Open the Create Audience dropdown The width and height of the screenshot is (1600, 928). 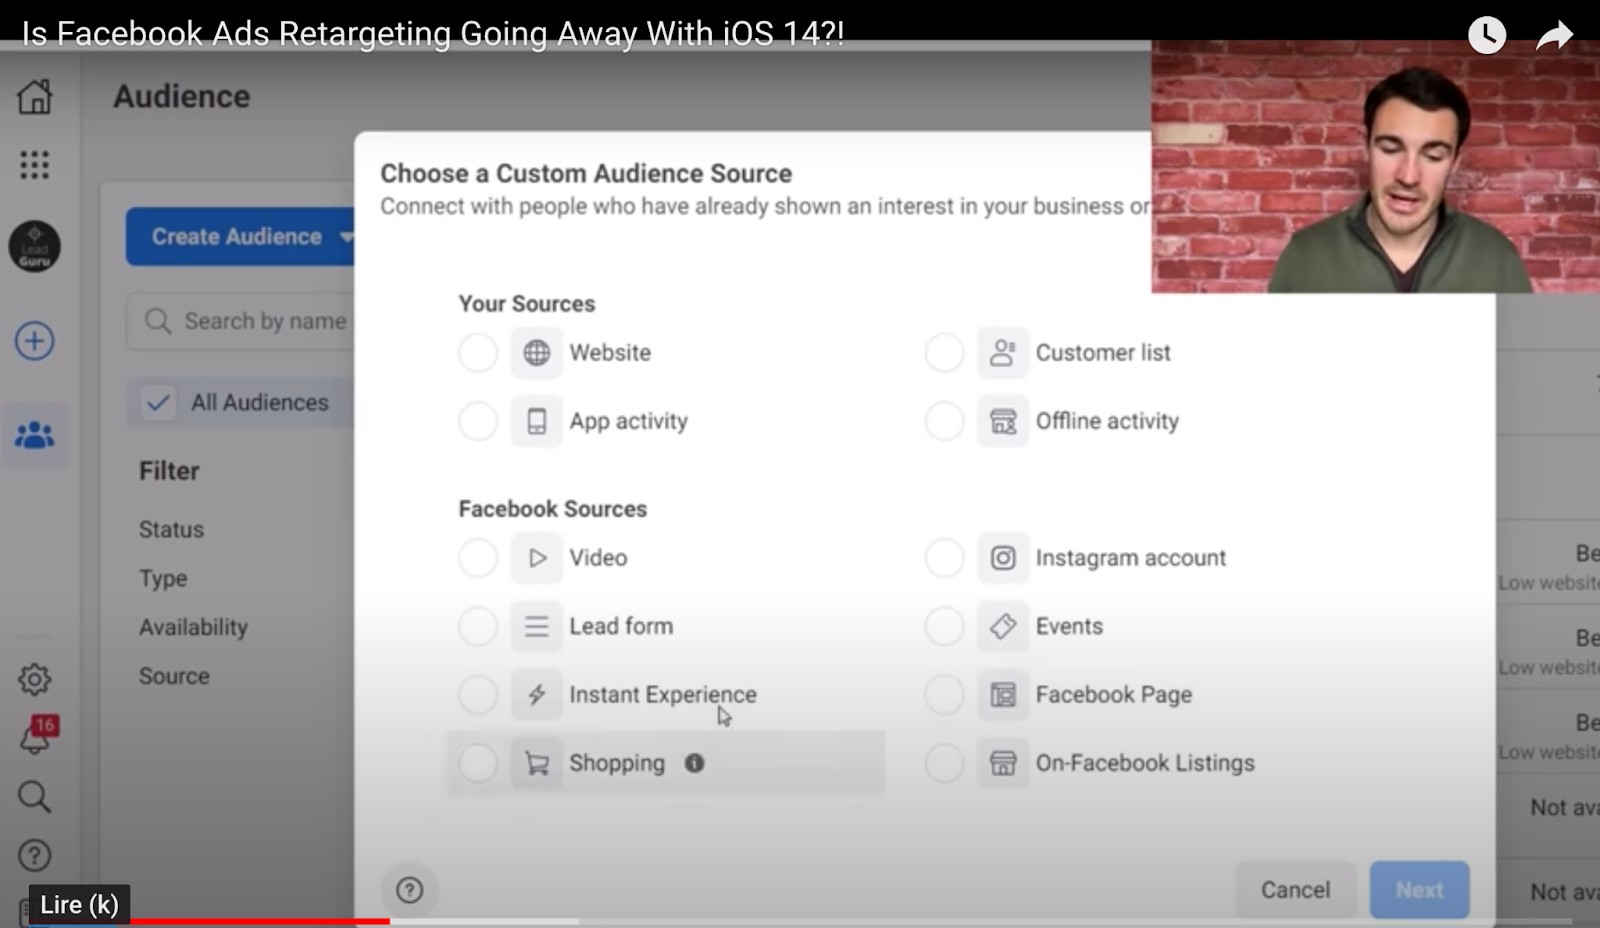[x=240, y=237]
